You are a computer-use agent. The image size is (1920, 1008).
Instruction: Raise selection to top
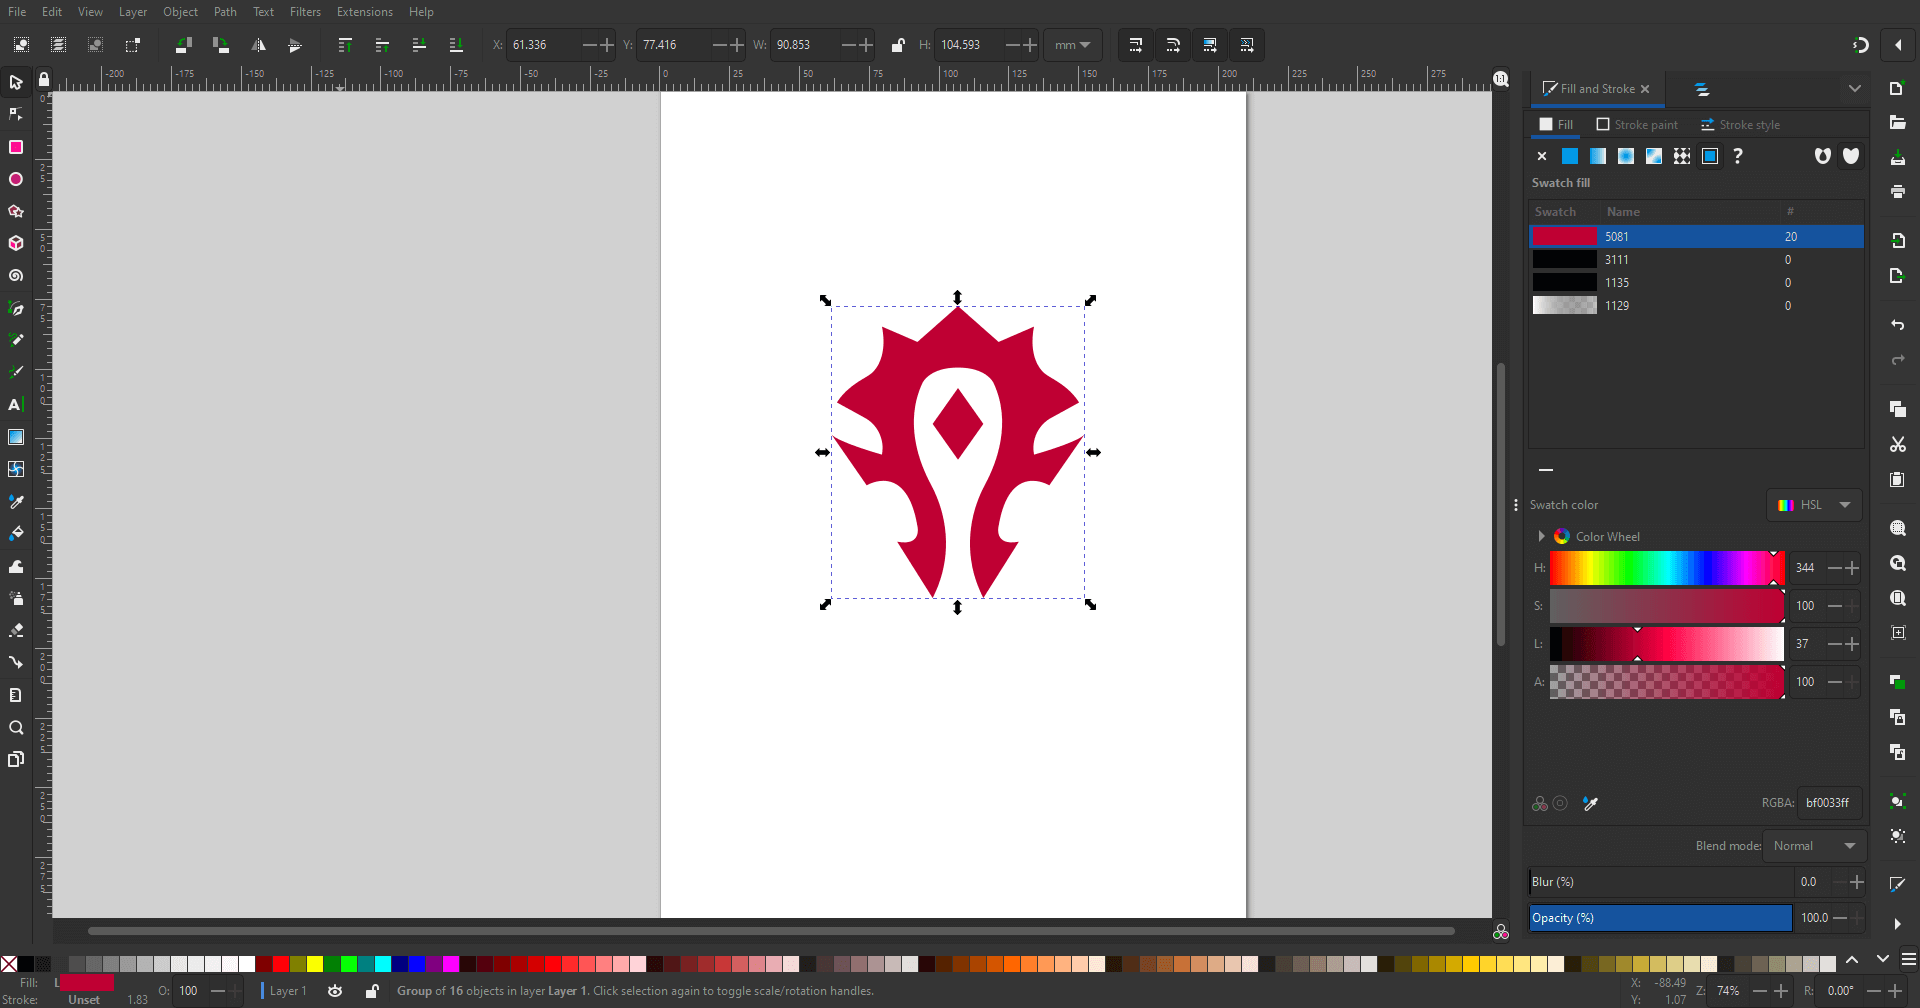click(345, 45)
